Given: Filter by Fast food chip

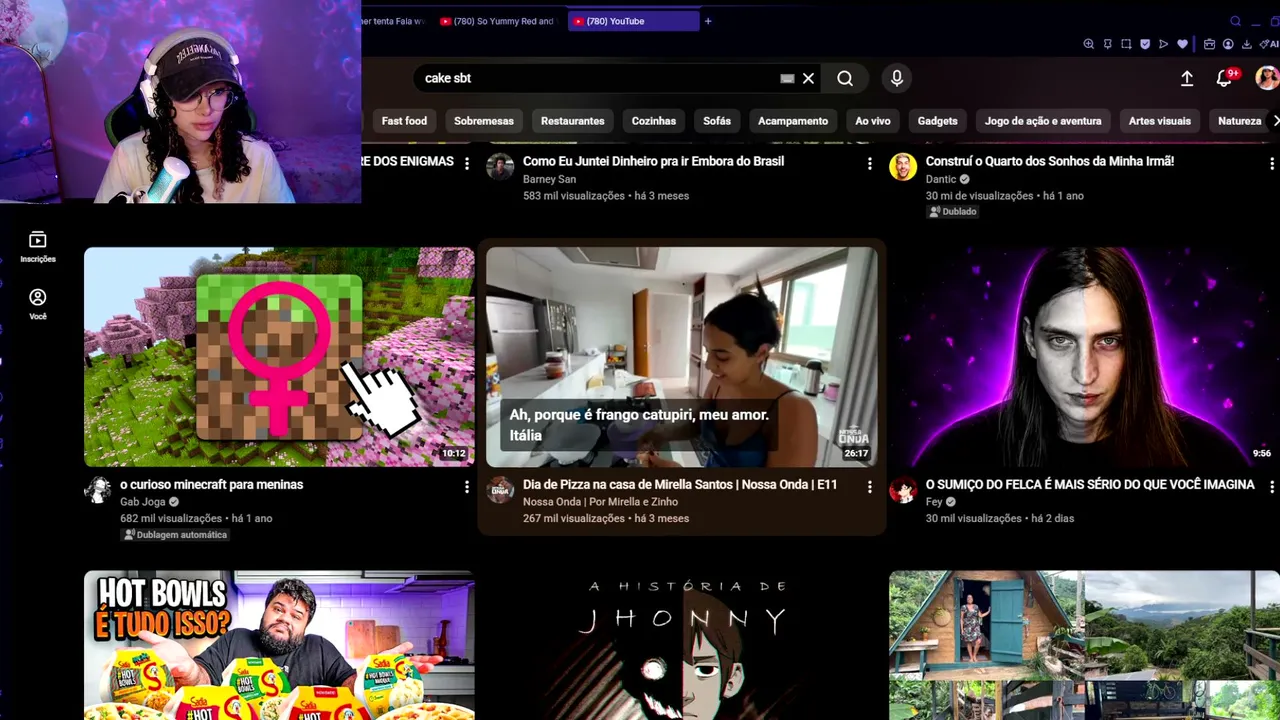Looking at the screenshot, I should click(x=404, y=121).
